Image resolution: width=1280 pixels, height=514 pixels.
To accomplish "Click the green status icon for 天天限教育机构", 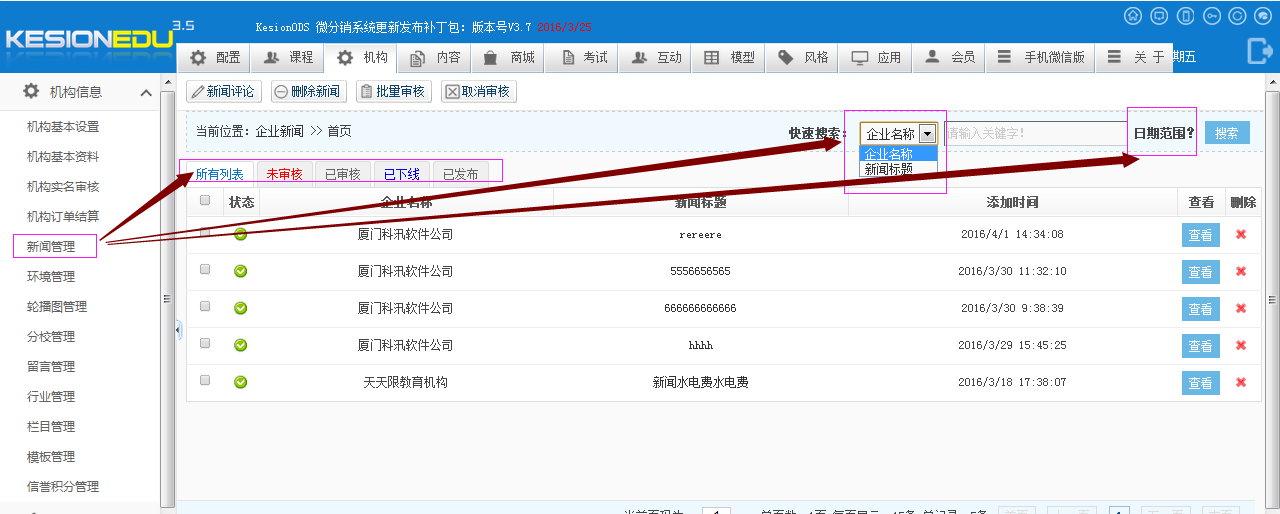I will [240, 381].
